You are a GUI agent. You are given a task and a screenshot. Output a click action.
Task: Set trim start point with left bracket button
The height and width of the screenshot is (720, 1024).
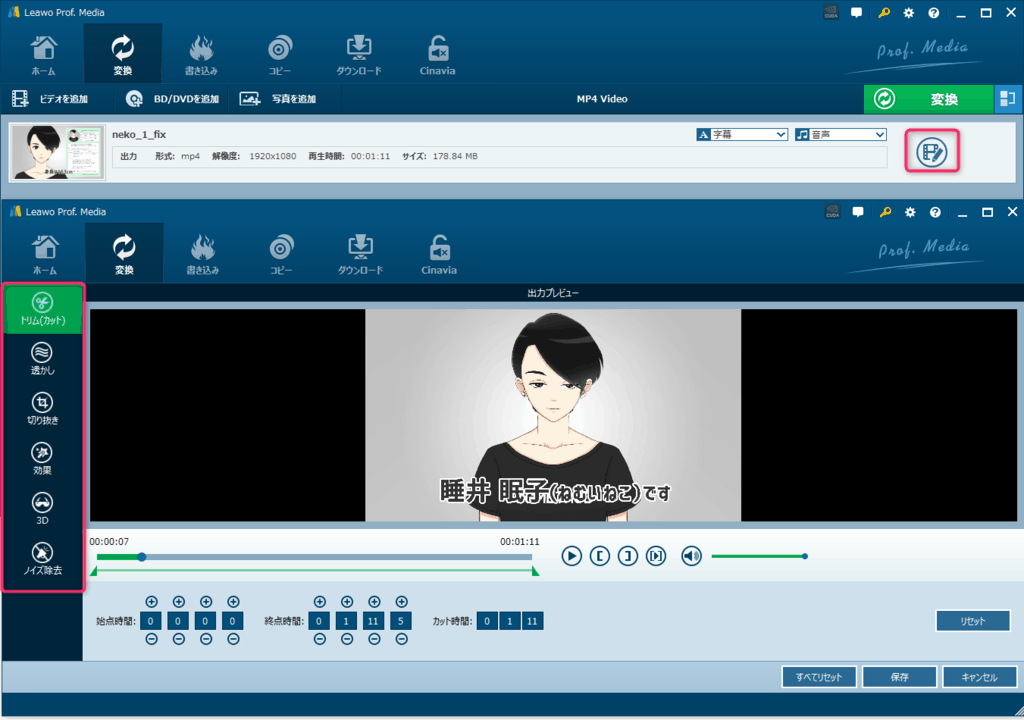(x=600, y=556)
